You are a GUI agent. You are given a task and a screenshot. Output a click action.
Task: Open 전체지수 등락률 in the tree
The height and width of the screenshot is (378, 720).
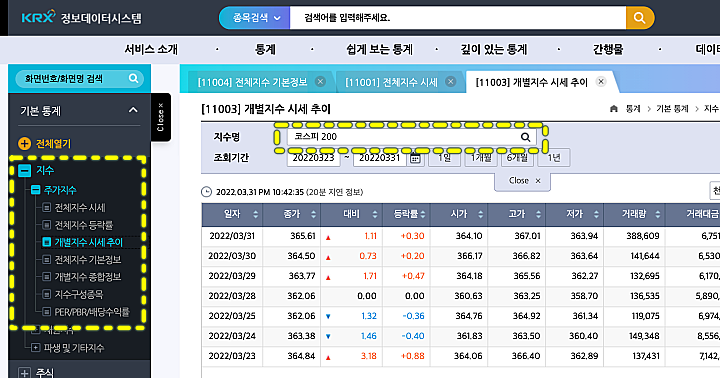[x=84, y=225]
